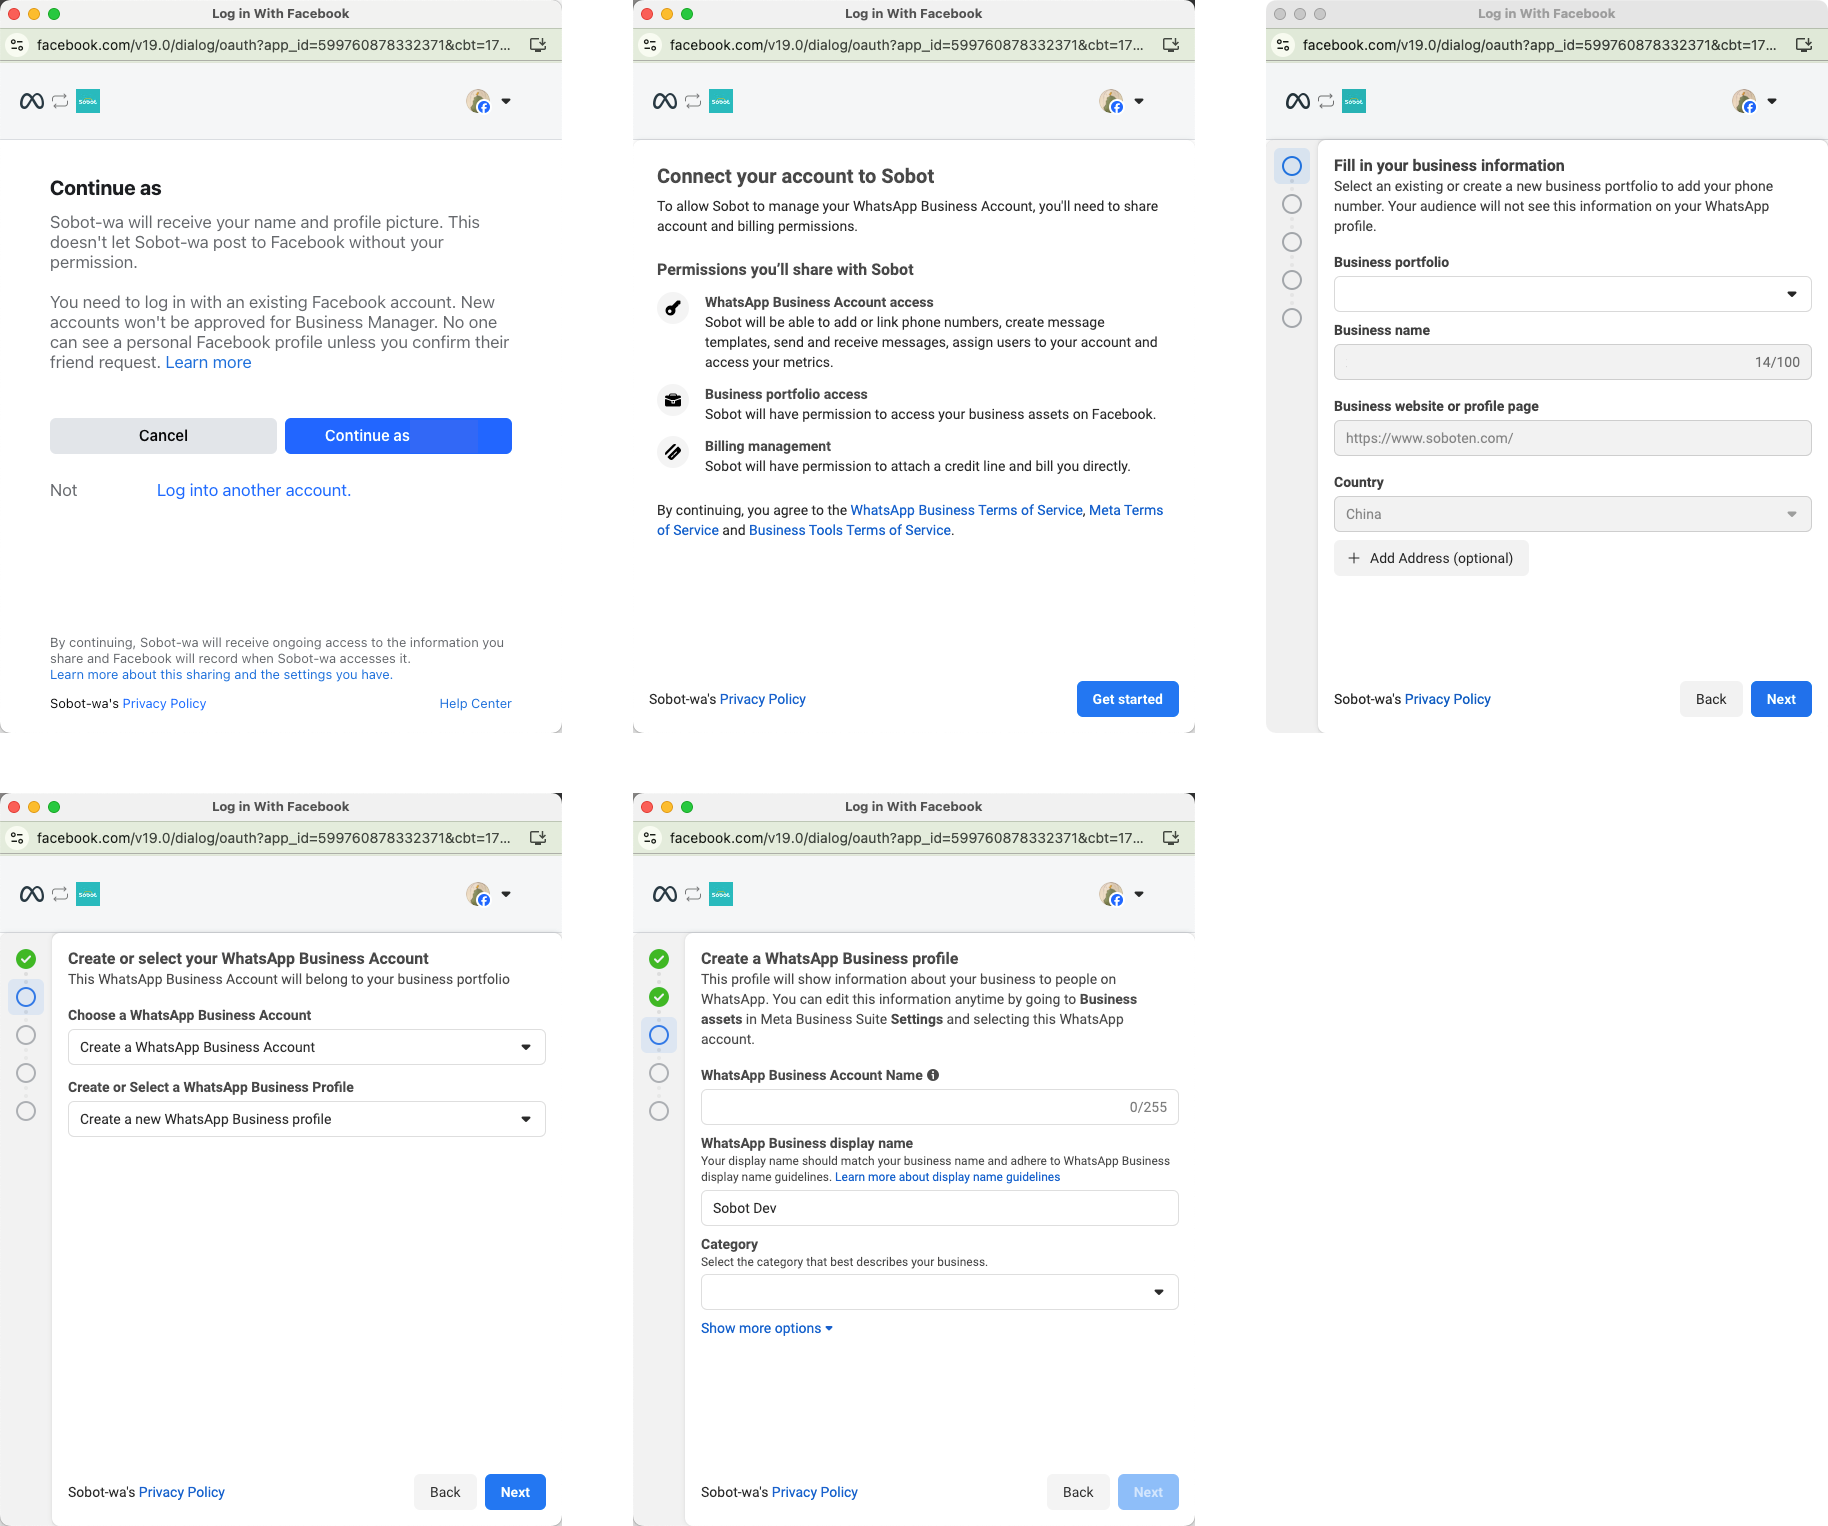The height and width of the screenshot is (1526, 1828).
Task: Open Create or Select WhatsApp Business Profile dropdown
Action: pos(307,1119)
